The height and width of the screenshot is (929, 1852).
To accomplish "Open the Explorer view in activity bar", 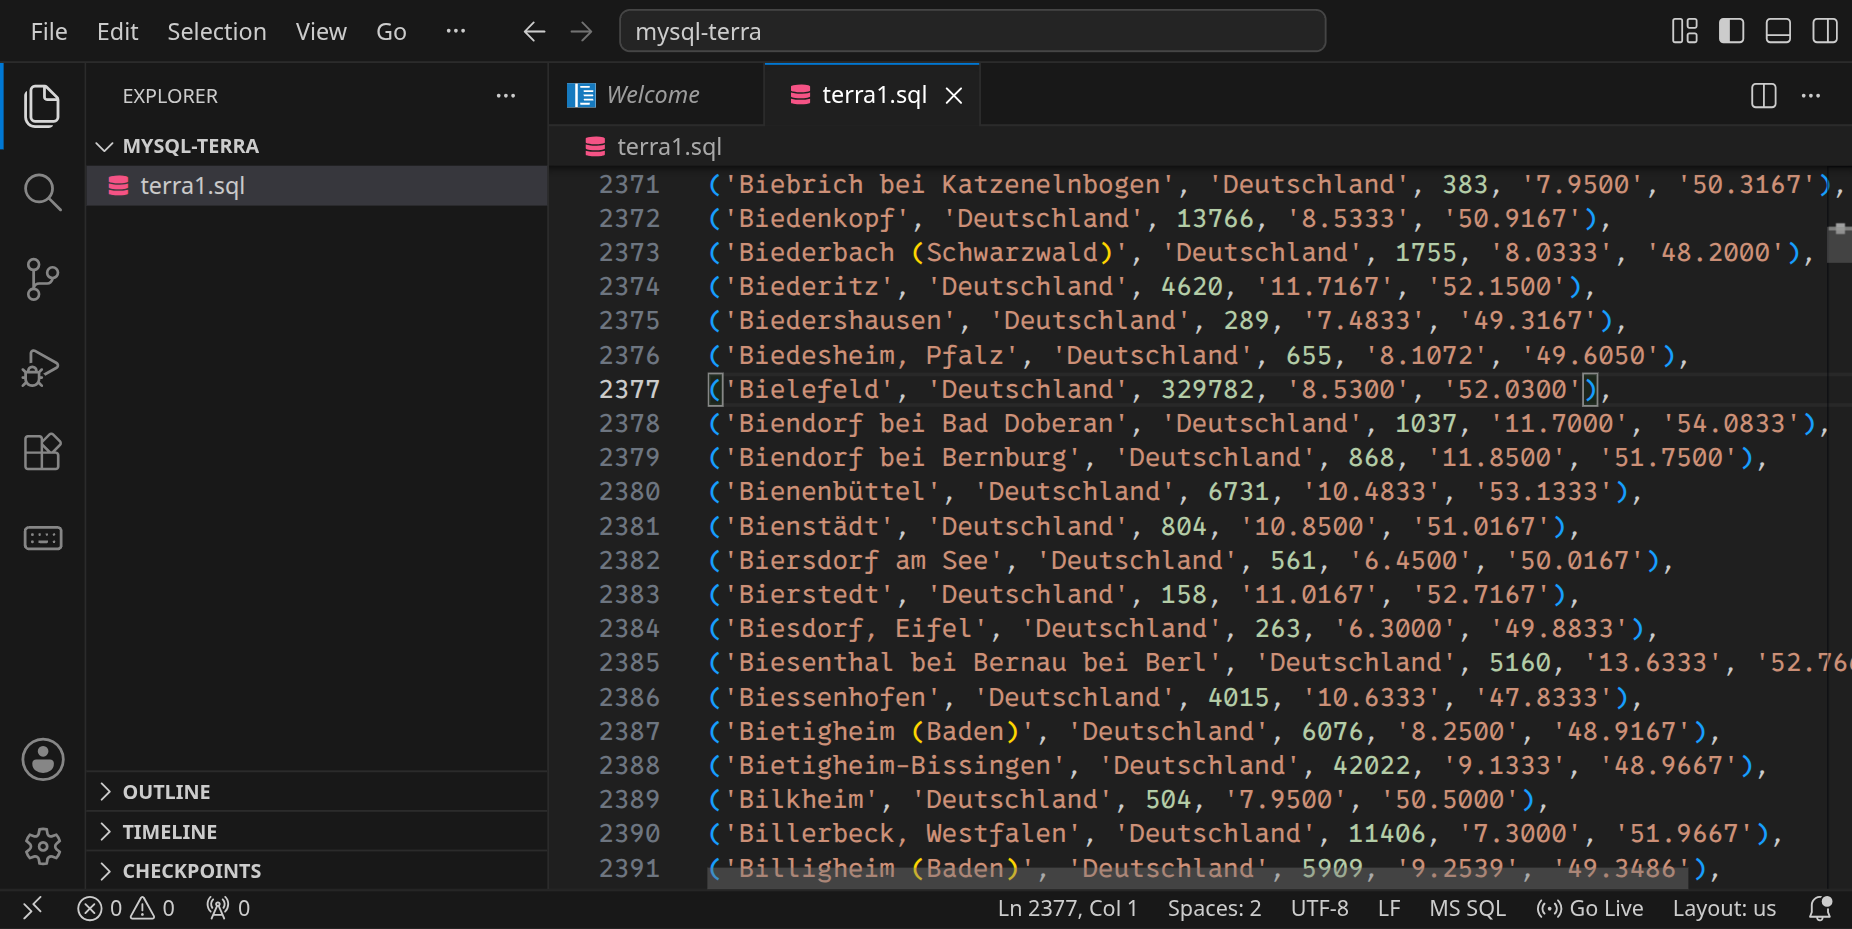I will click(42, 106).
